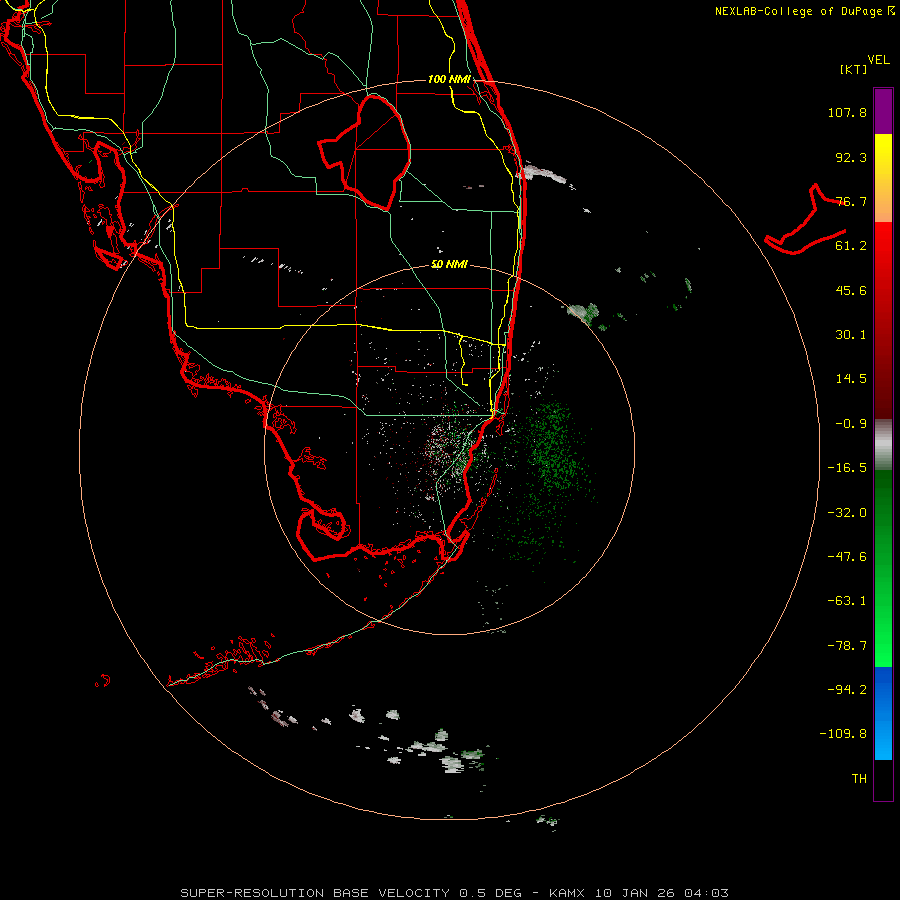Click the 100 NMI range ring label

tap(449, 79)
